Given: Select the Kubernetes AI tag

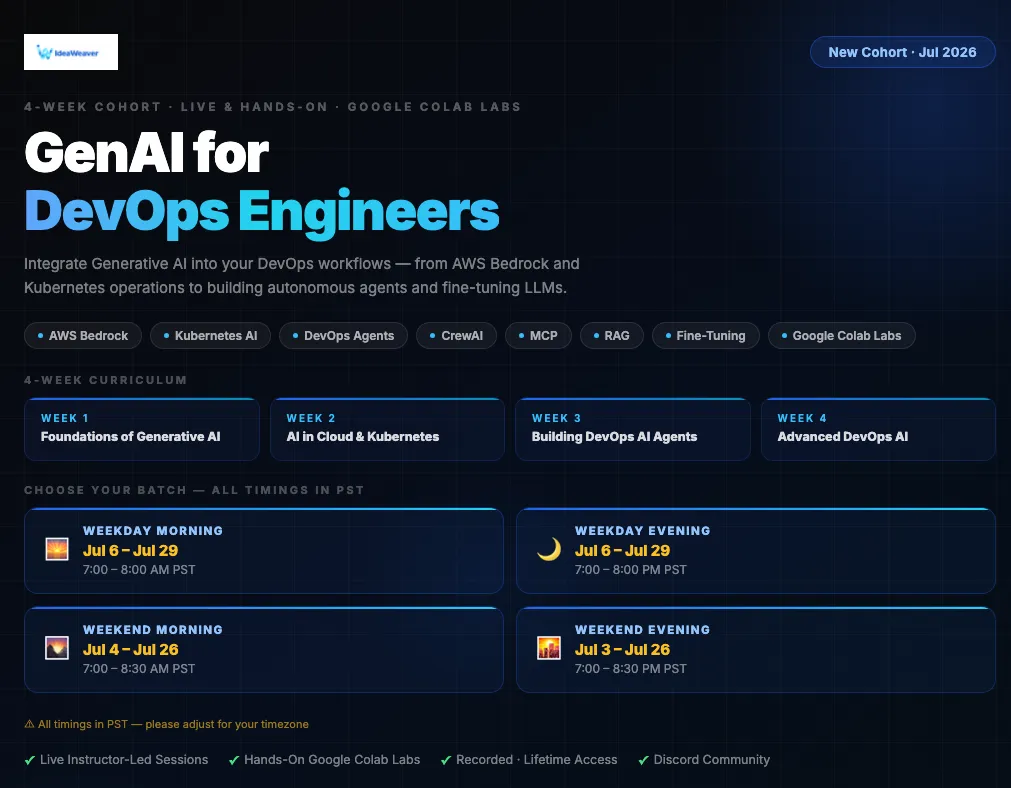Looking at the screenshot, I should tap(210, 335).
